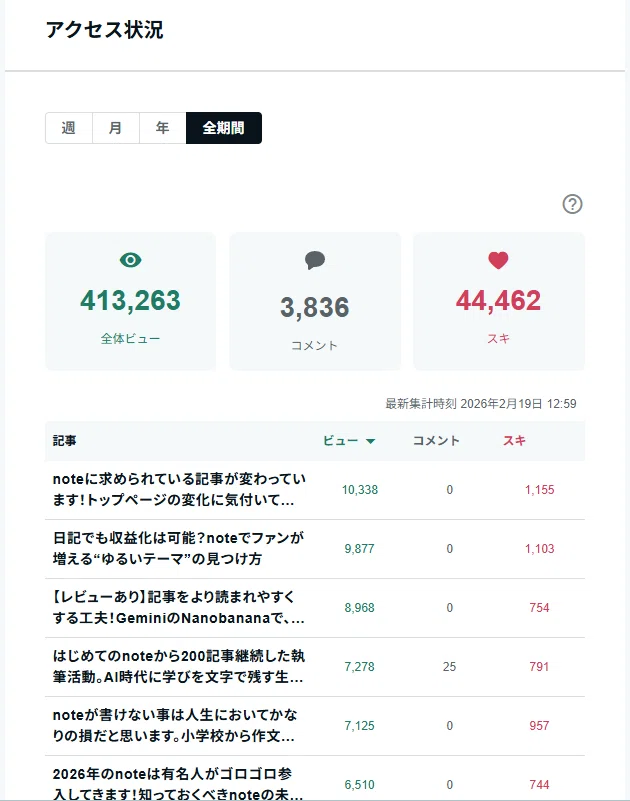Click the コメント label under 3,836
Viewport: 630px width, 801px height.
tap(315, 345)
